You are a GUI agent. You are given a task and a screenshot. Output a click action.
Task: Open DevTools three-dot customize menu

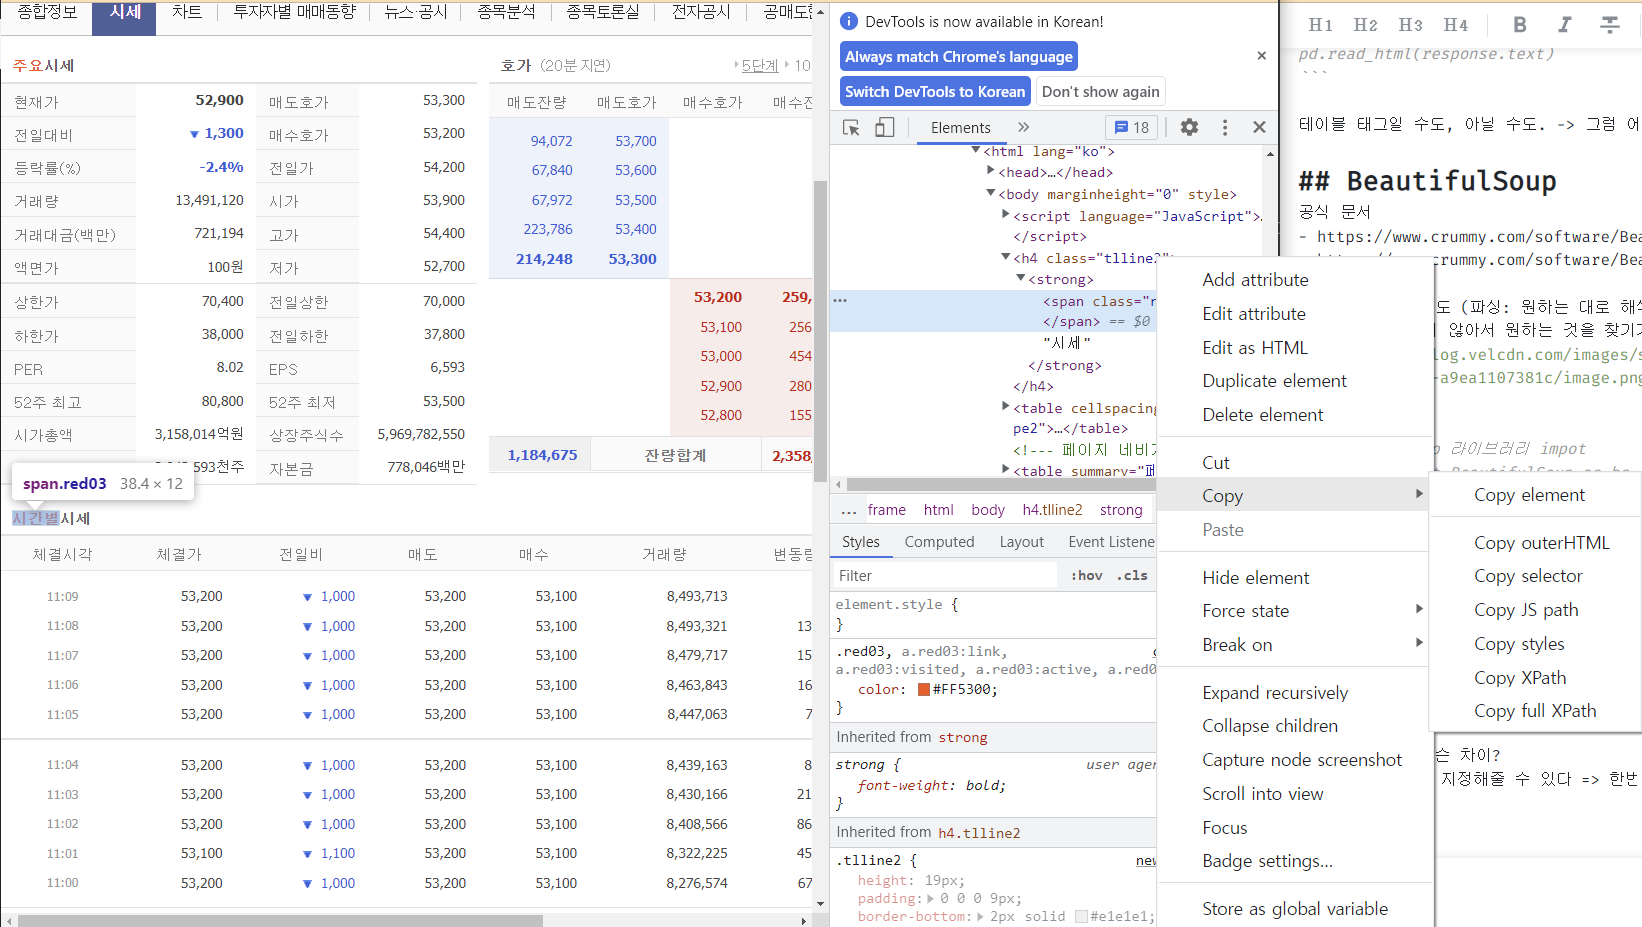tap(1225, 127)
